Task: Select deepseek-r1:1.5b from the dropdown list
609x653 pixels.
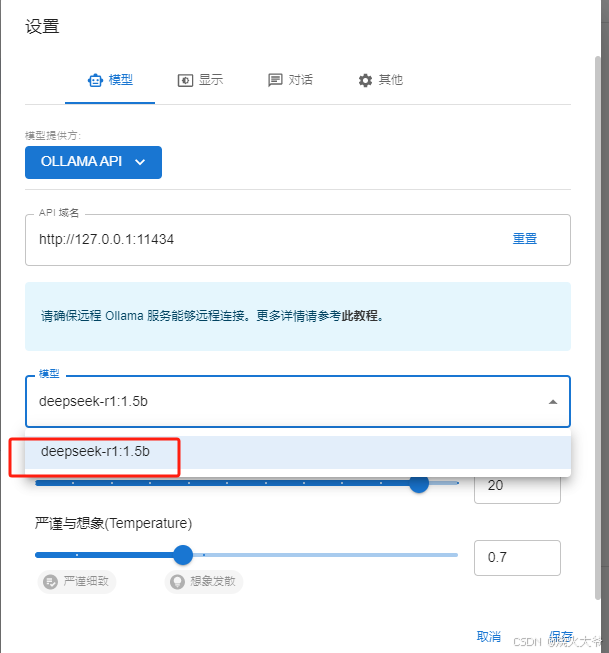Action: coord(297,452)
